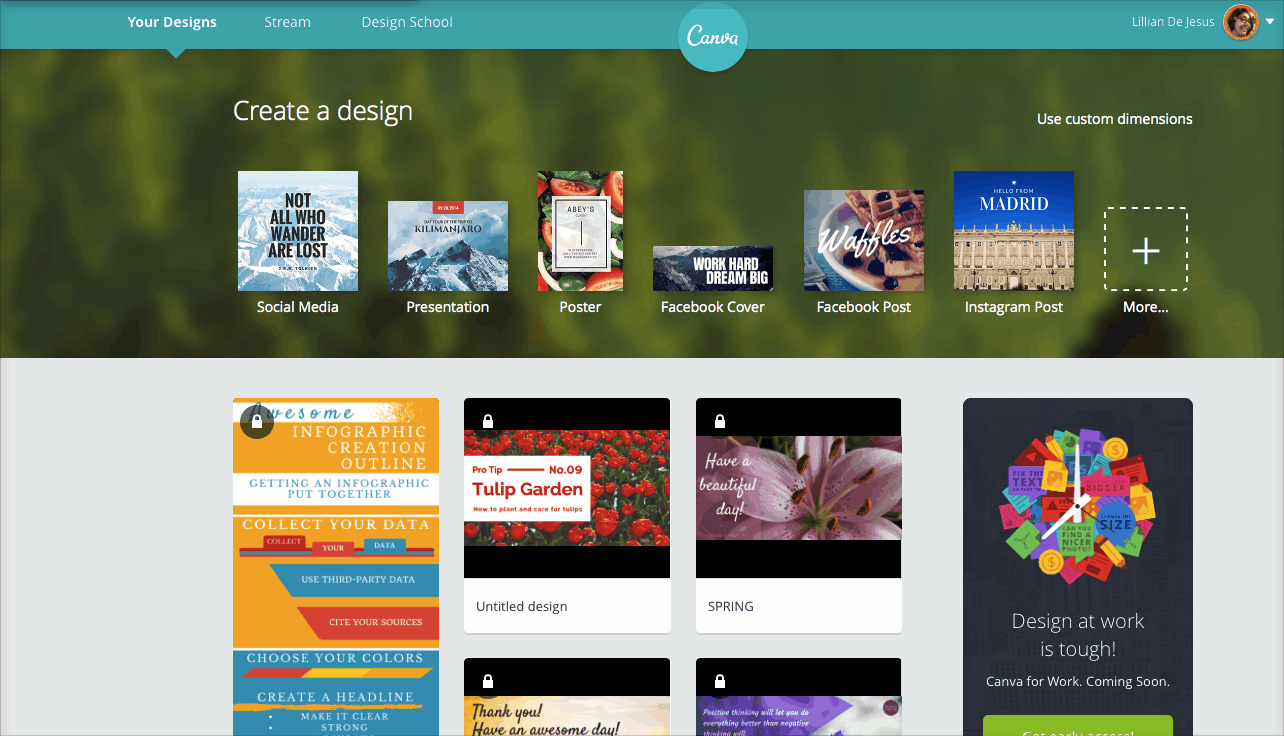The height and width of the screenshot is (736, 1284).
Task: Click lock icon on Tulip Garden design
Action: pyautogui.click(x=488, y=421)
